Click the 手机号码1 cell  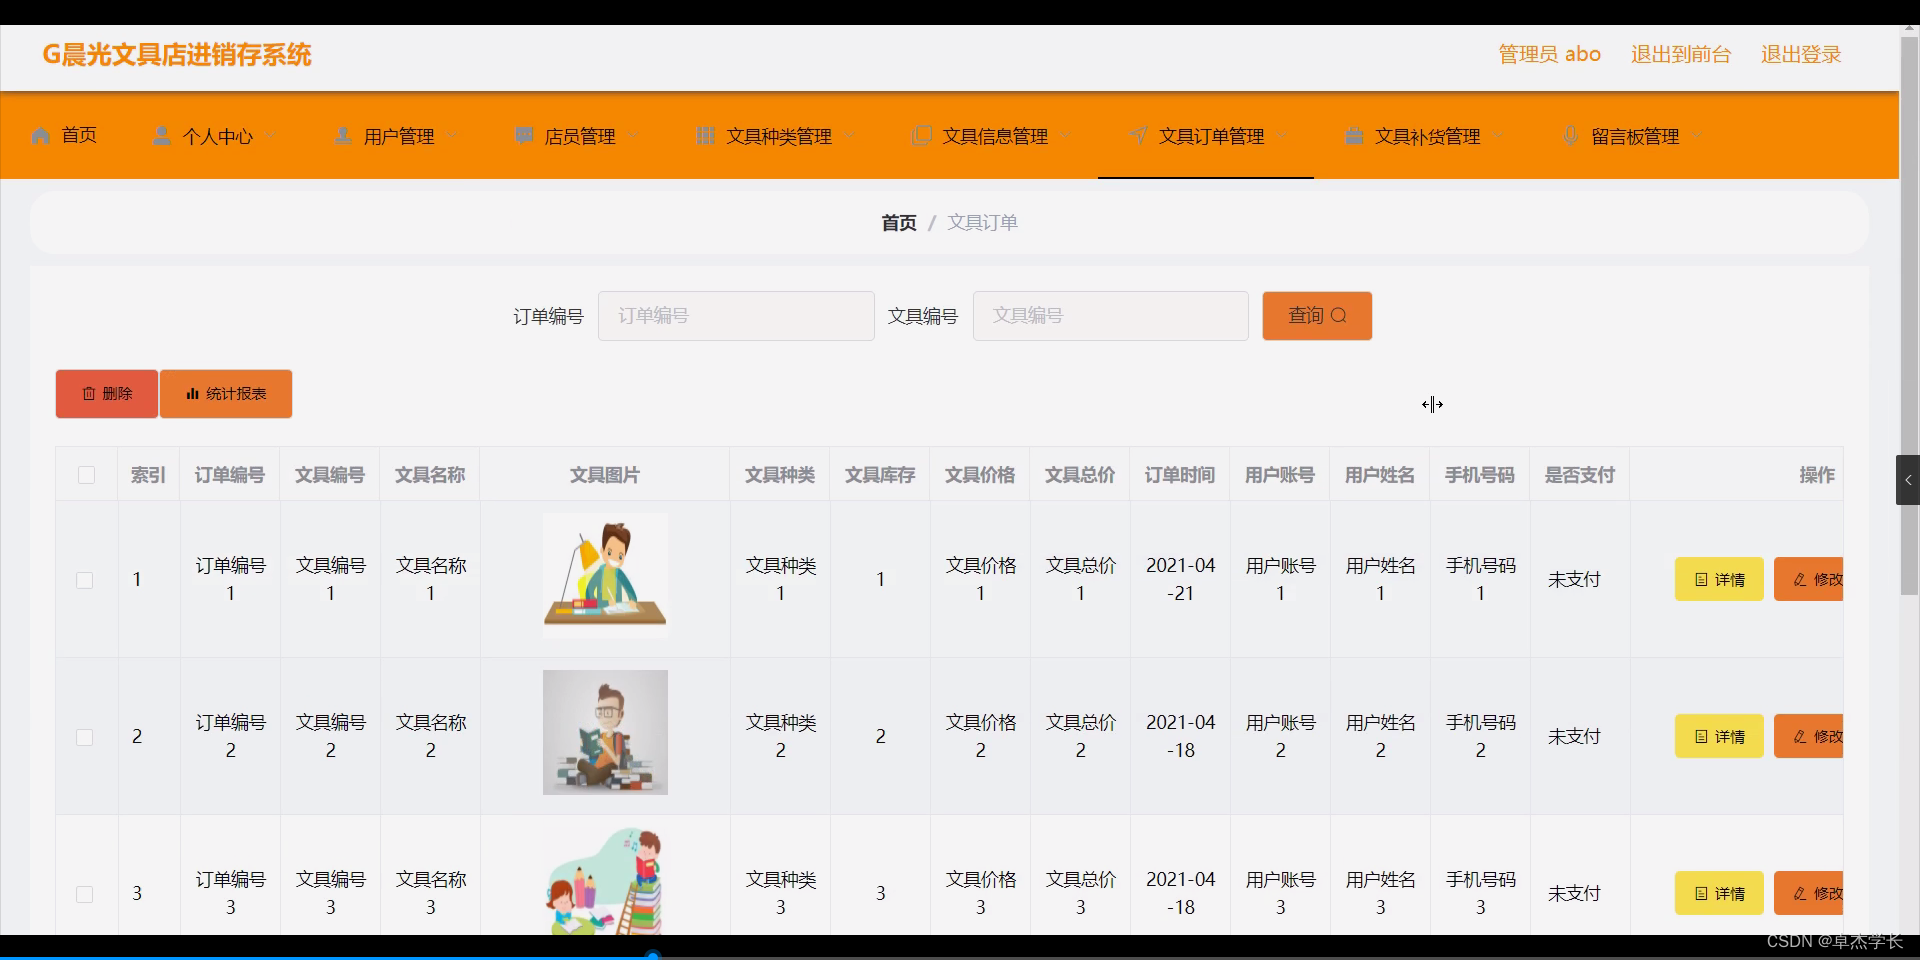pyautogui.click(x=1480, y=579)
